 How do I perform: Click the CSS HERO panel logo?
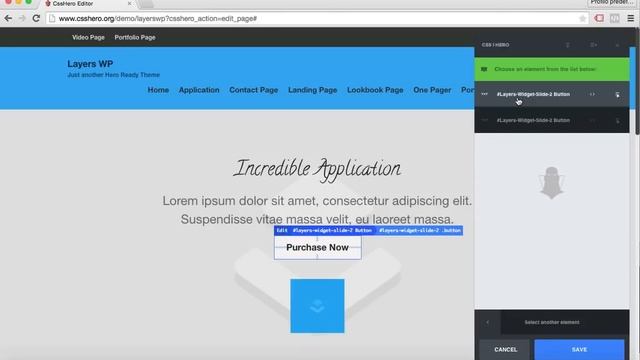(495, 45)
